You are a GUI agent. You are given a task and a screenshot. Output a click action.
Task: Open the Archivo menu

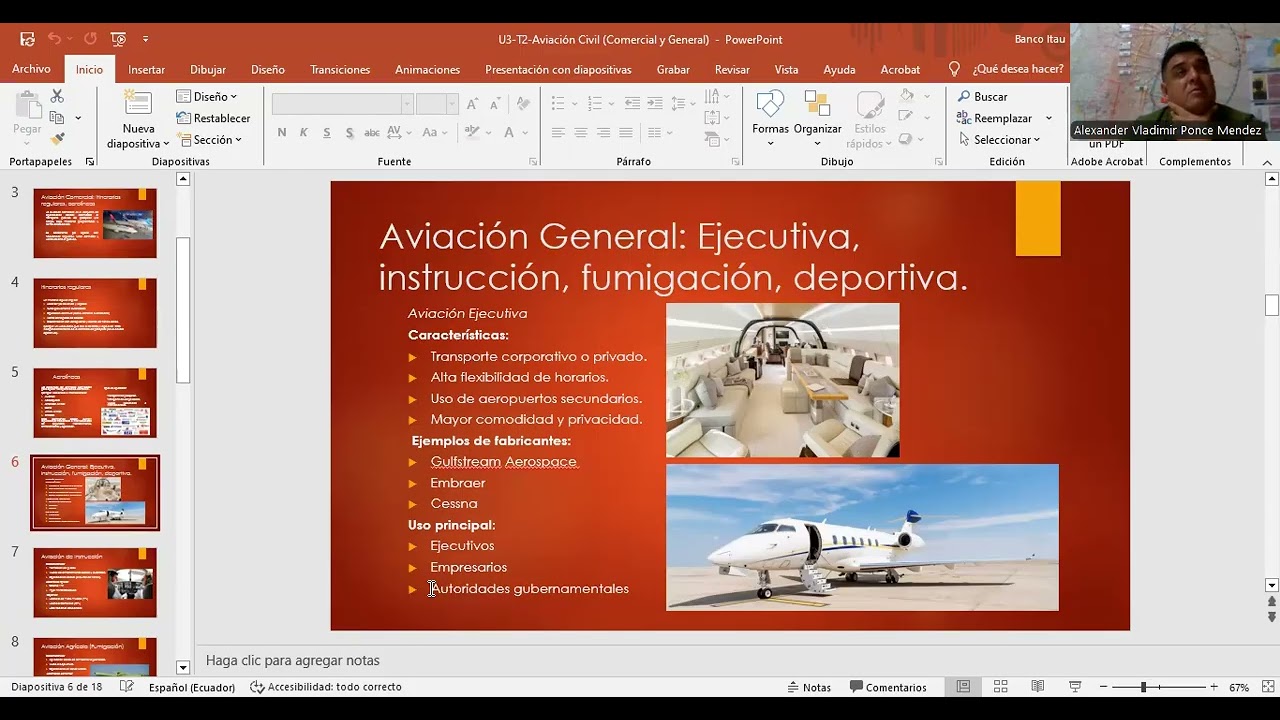[31, 69]
